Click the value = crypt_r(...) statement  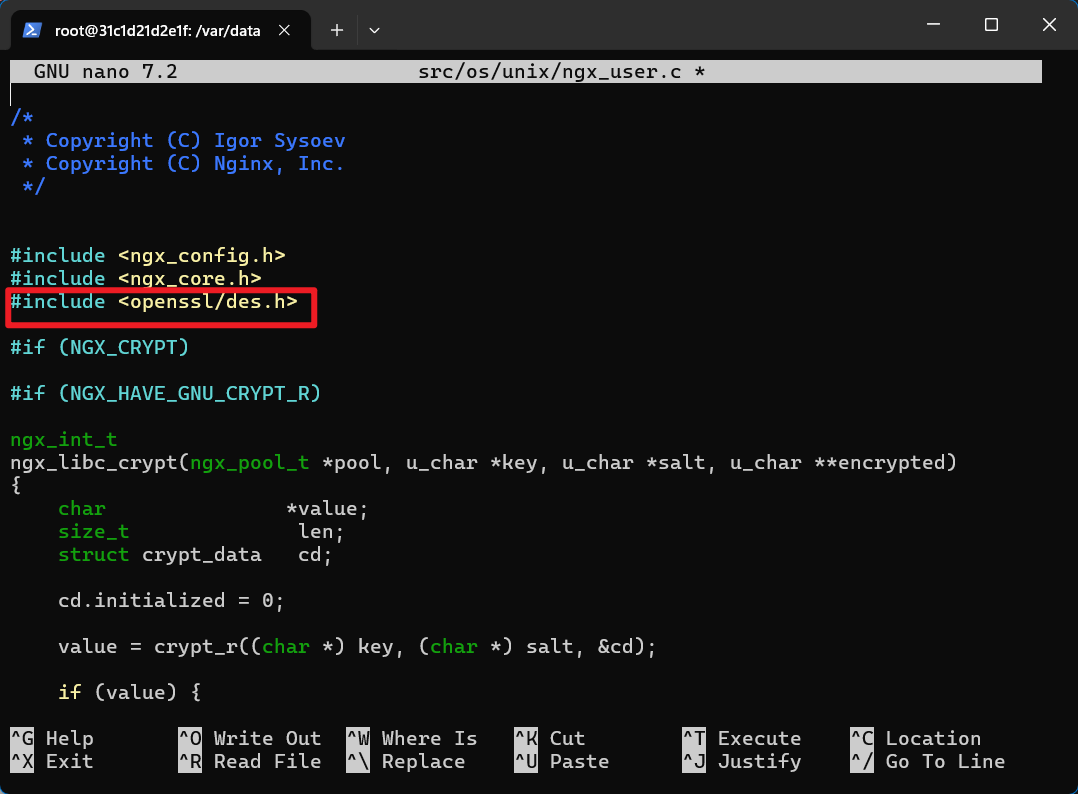point(358,647)
